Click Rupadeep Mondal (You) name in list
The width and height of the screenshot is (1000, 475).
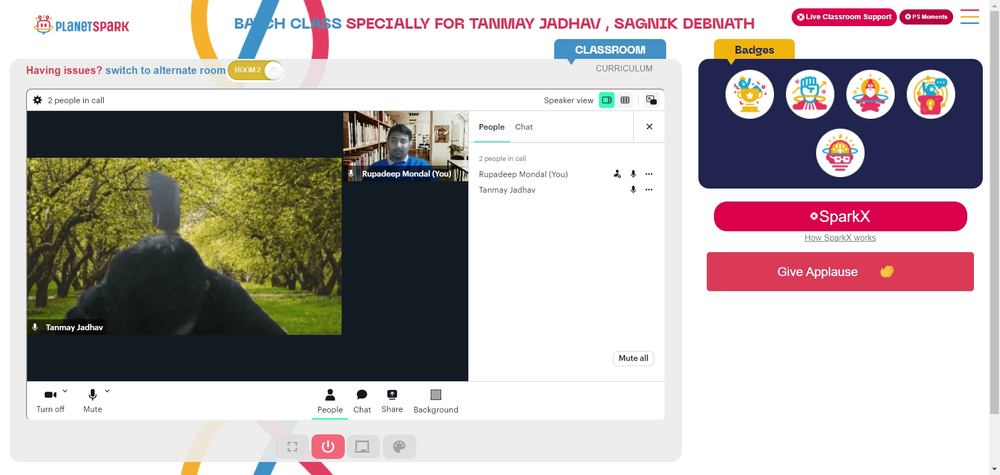click(523, 174)
